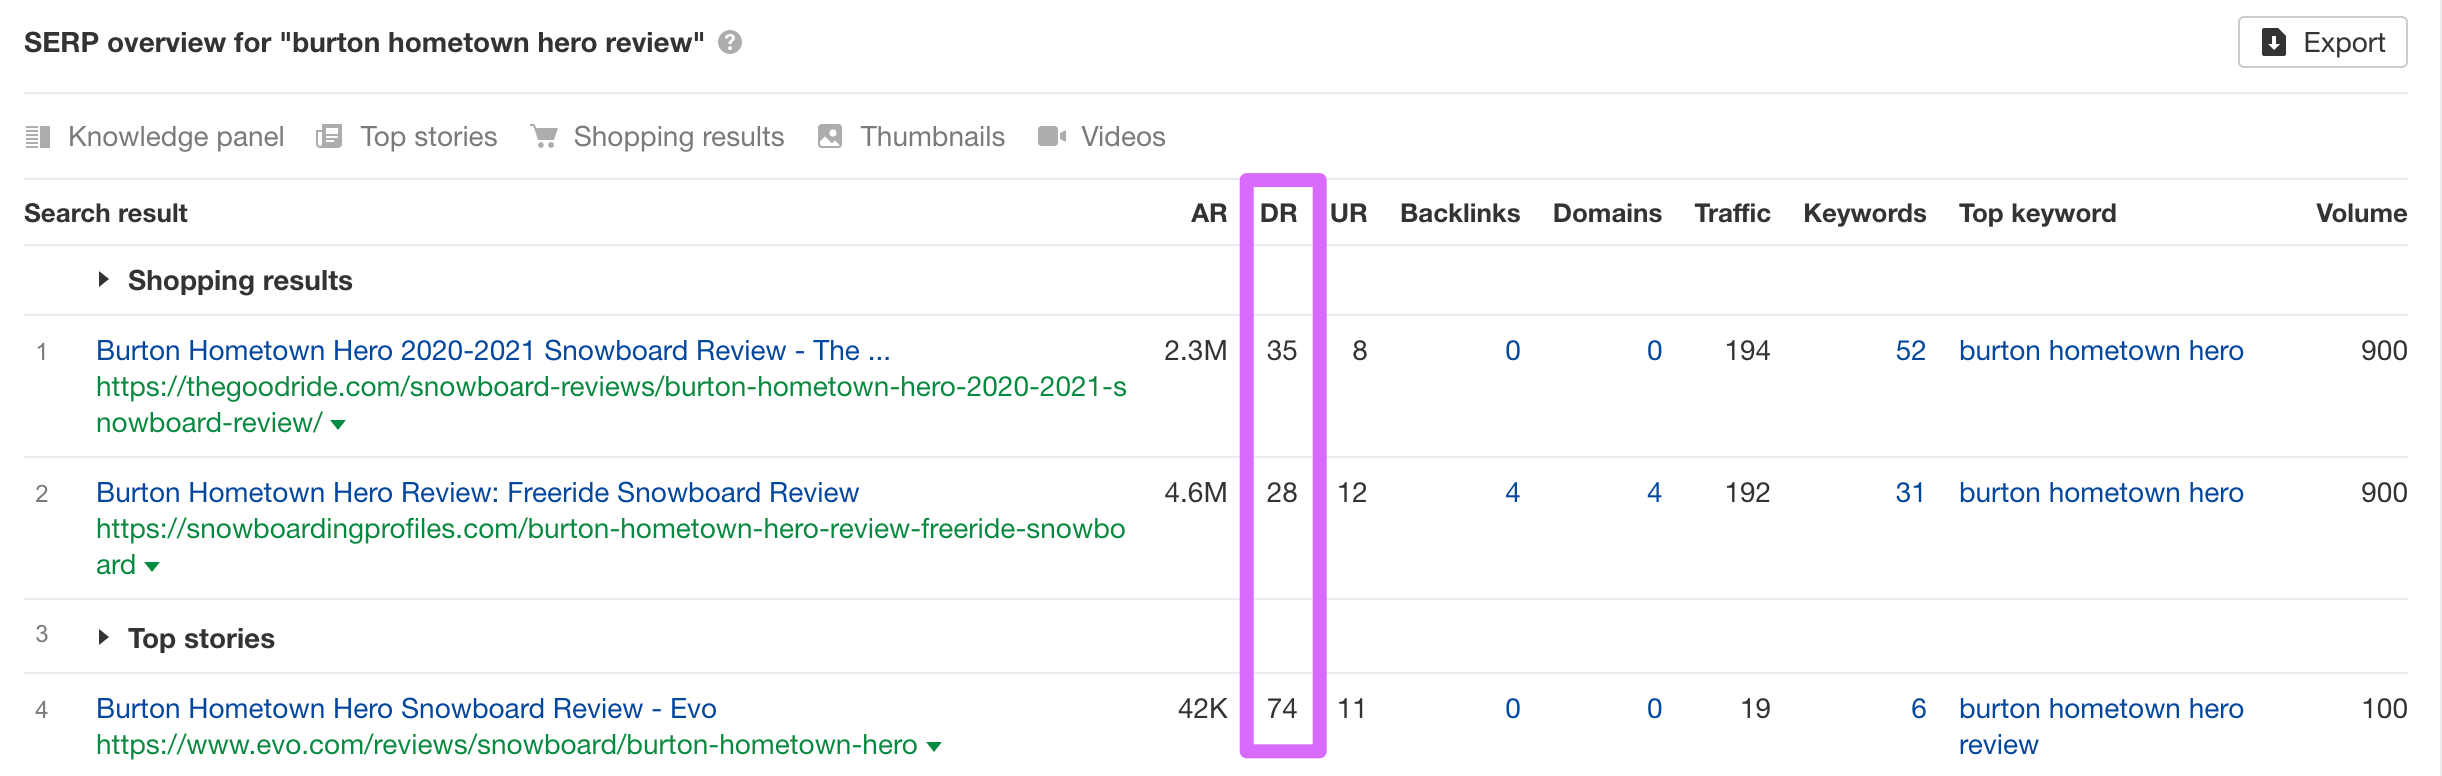Click top keyword in thegoodride.com row
The width and height of the screenshot is (2442, 776).
click(x=2101, y=351)
